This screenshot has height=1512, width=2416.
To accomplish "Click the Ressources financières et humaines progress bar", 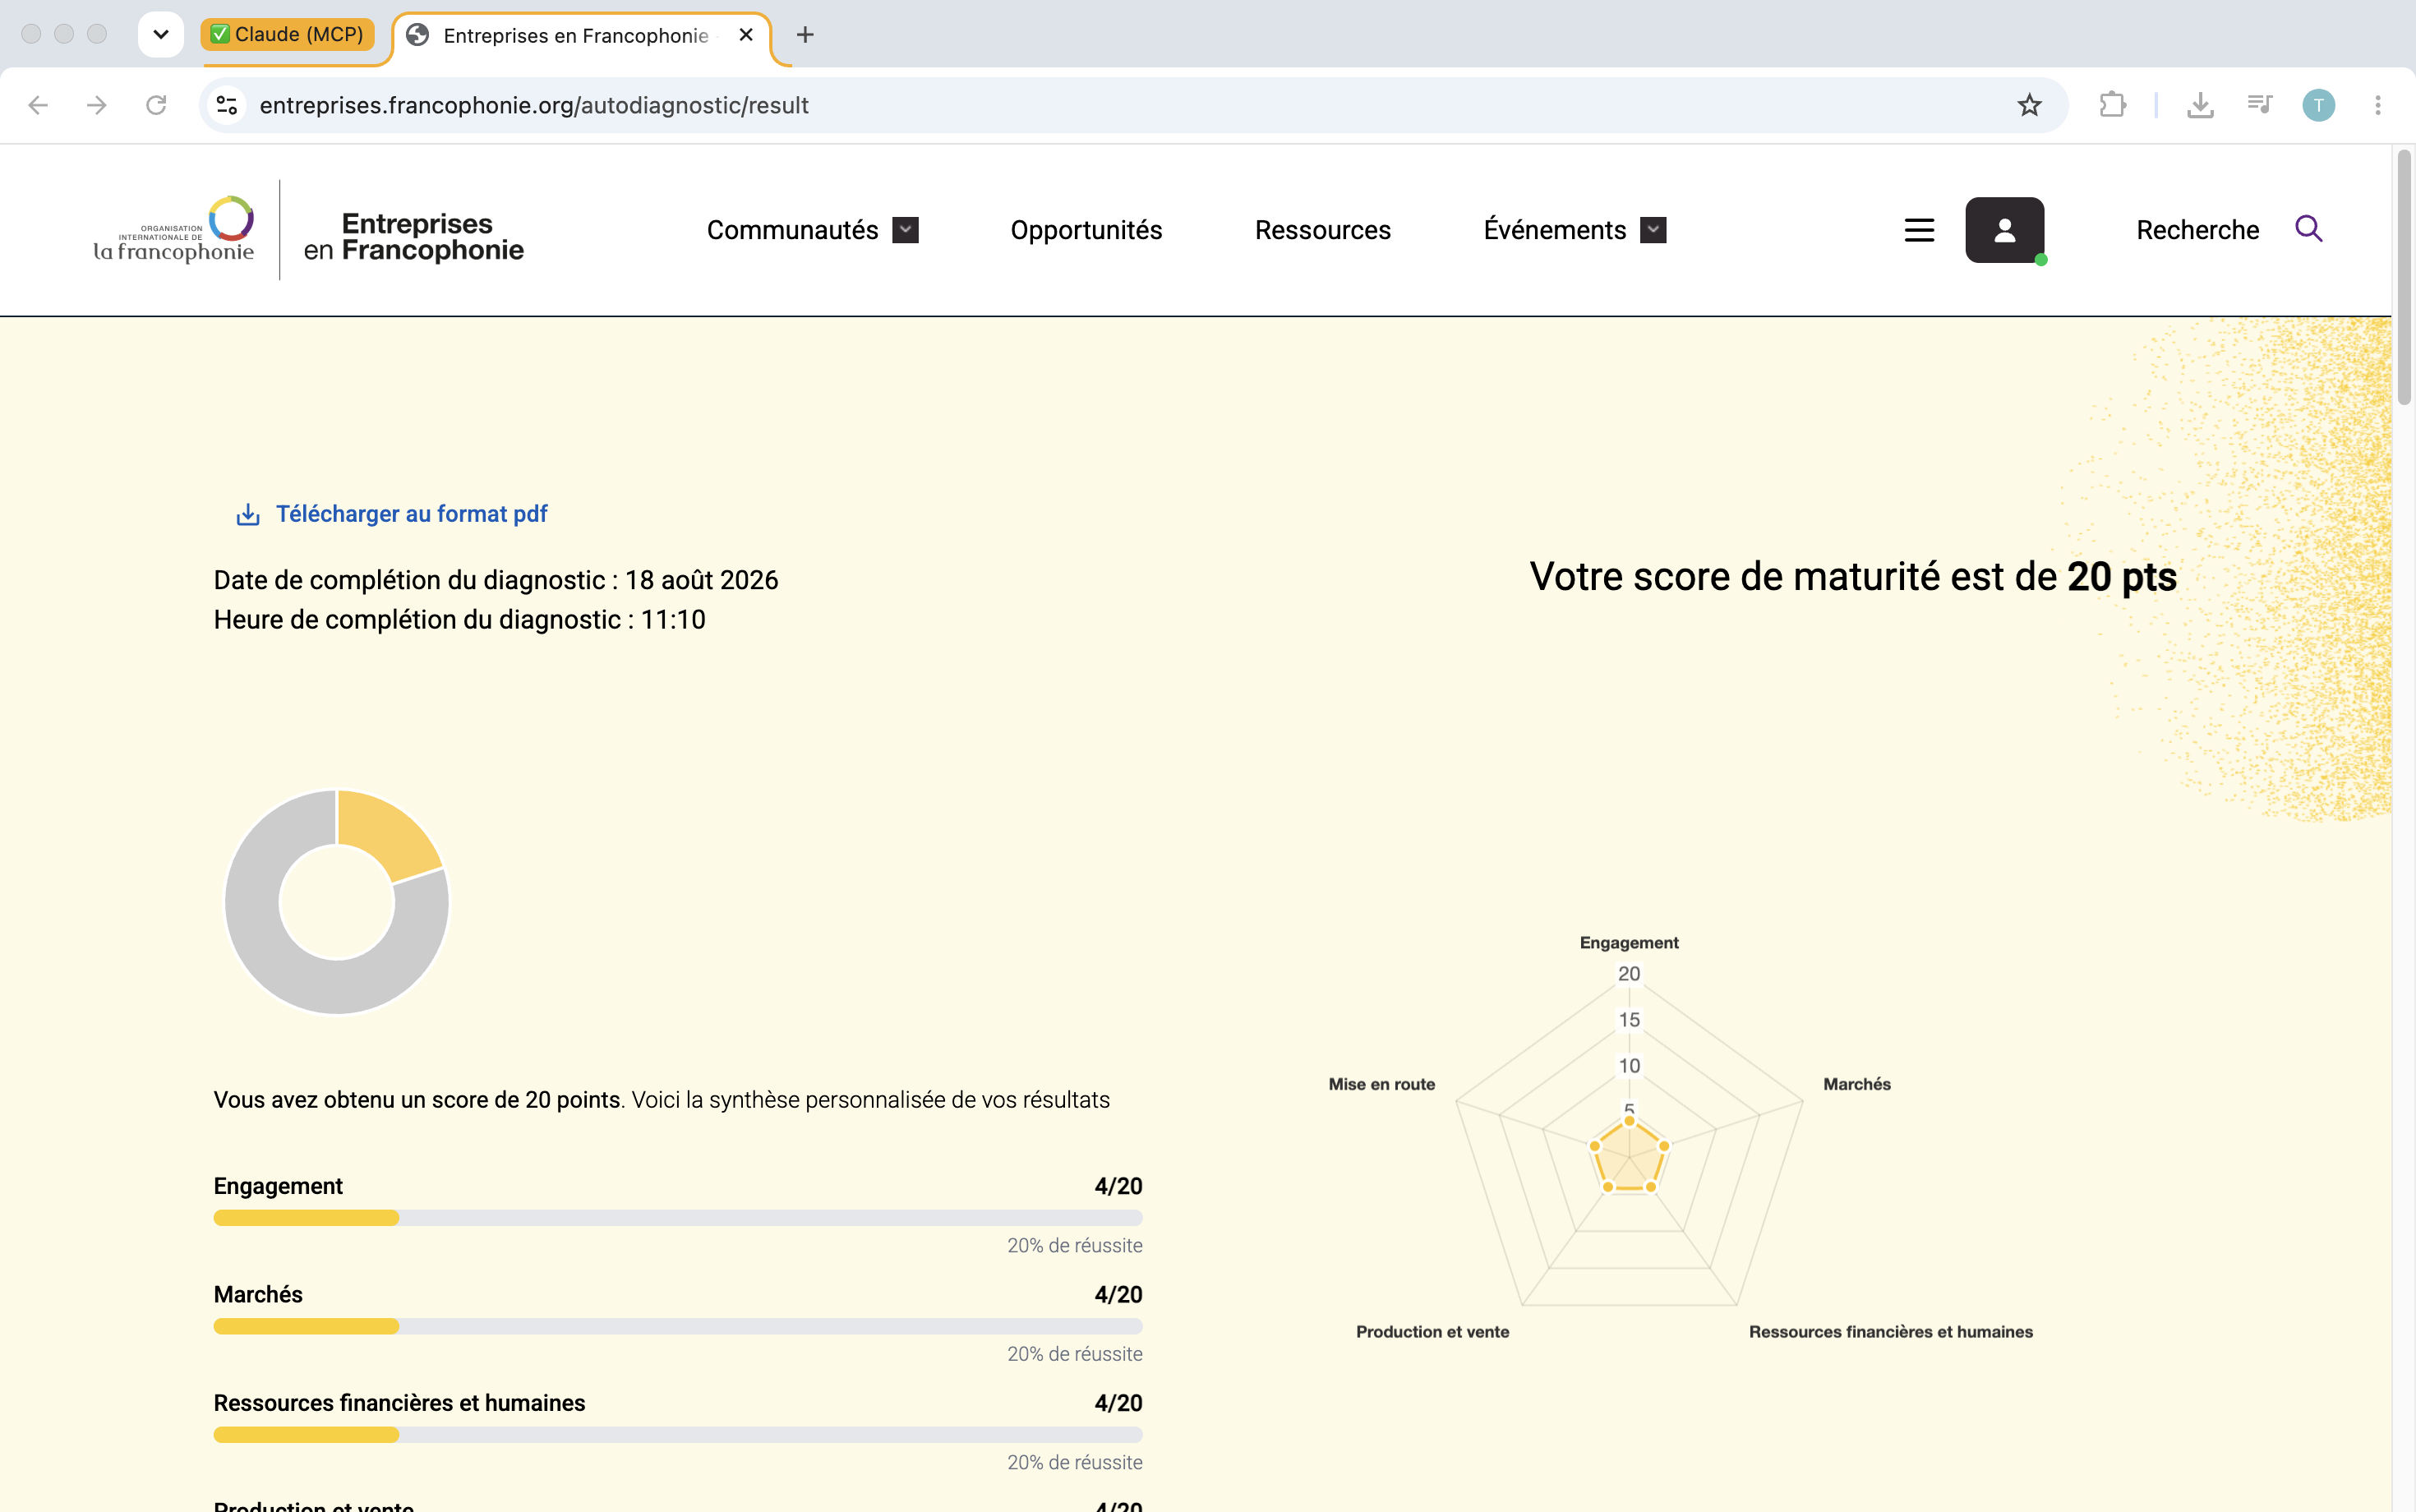I will 678,1435.
